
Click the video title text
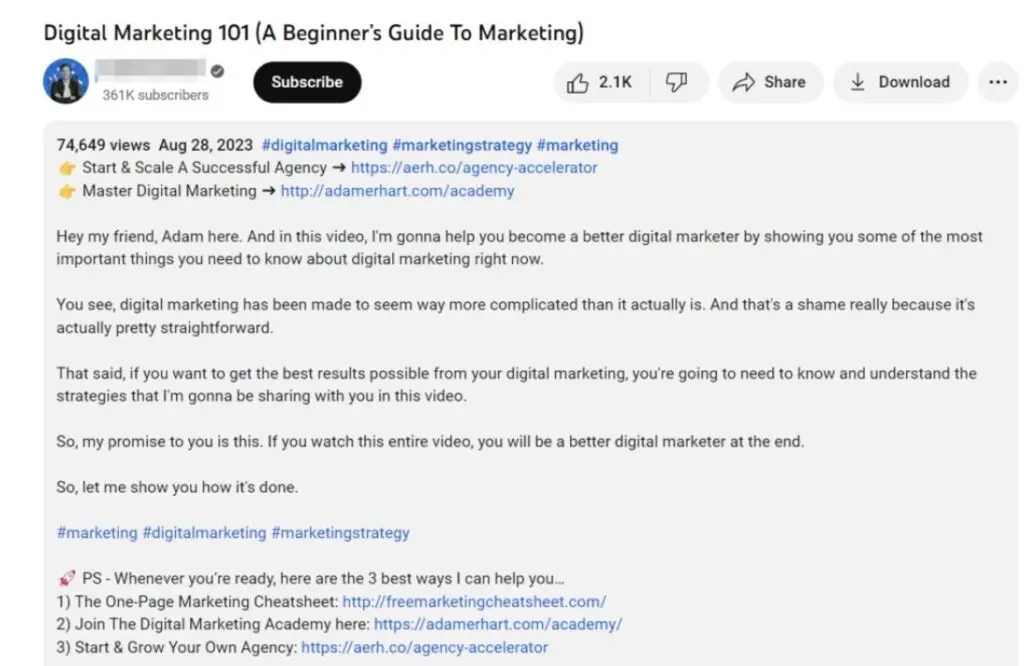[313, 32]
